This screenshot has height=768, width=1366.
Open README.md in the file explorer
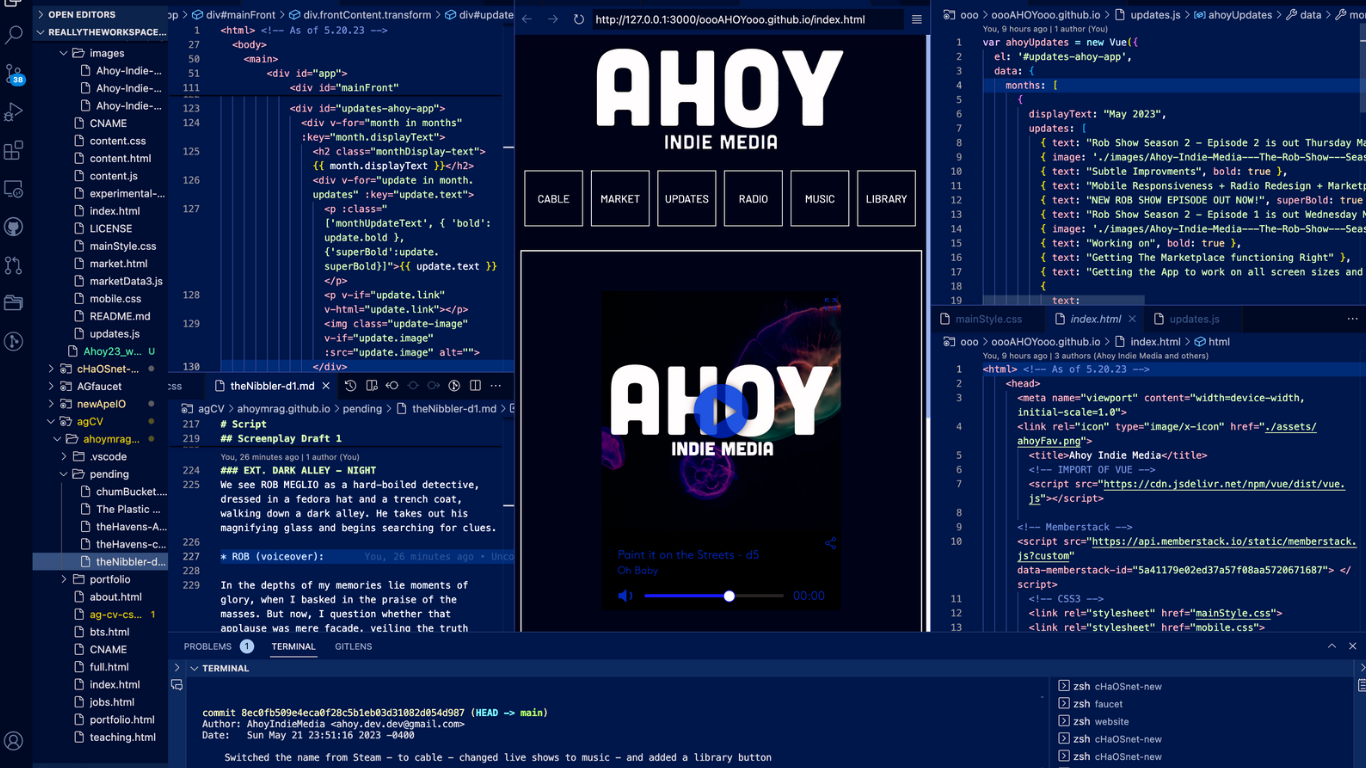(120, 316)
